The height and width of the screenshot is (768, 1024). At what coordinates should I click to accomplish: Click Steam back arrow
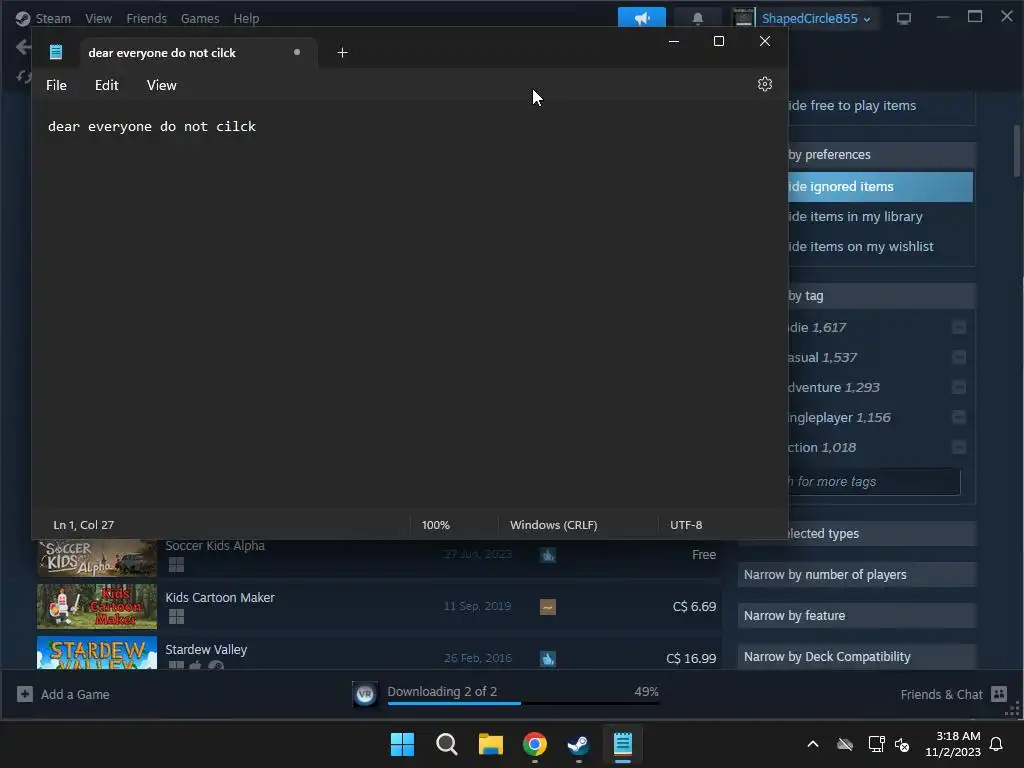click(x=24, y=47)
